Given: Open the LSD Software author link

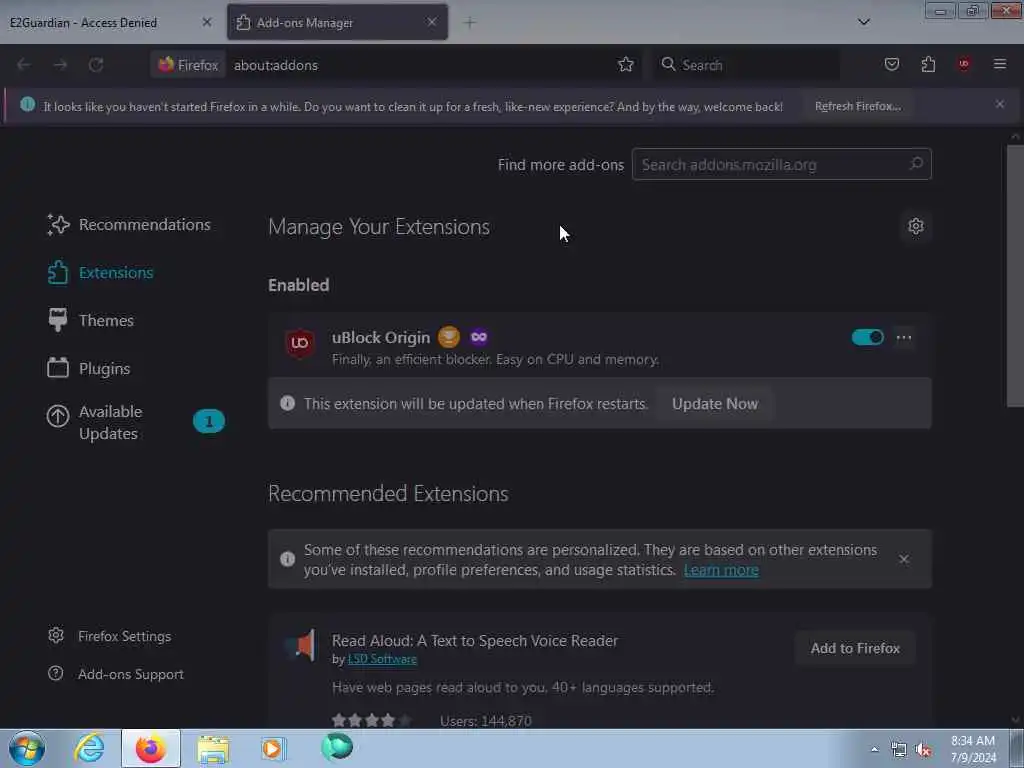Looking at the screenshot, I should coord(382,659).
